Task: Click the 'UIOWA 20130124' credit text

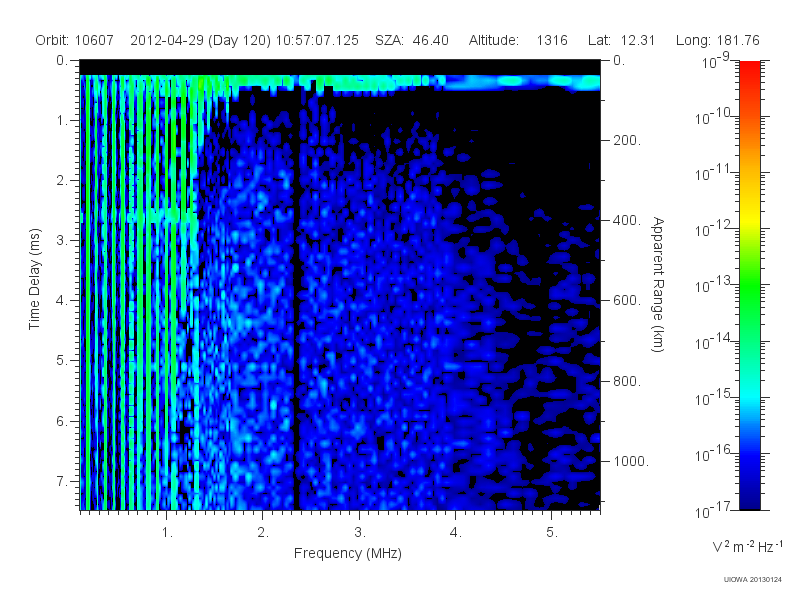Action: (x=753, y=580)
